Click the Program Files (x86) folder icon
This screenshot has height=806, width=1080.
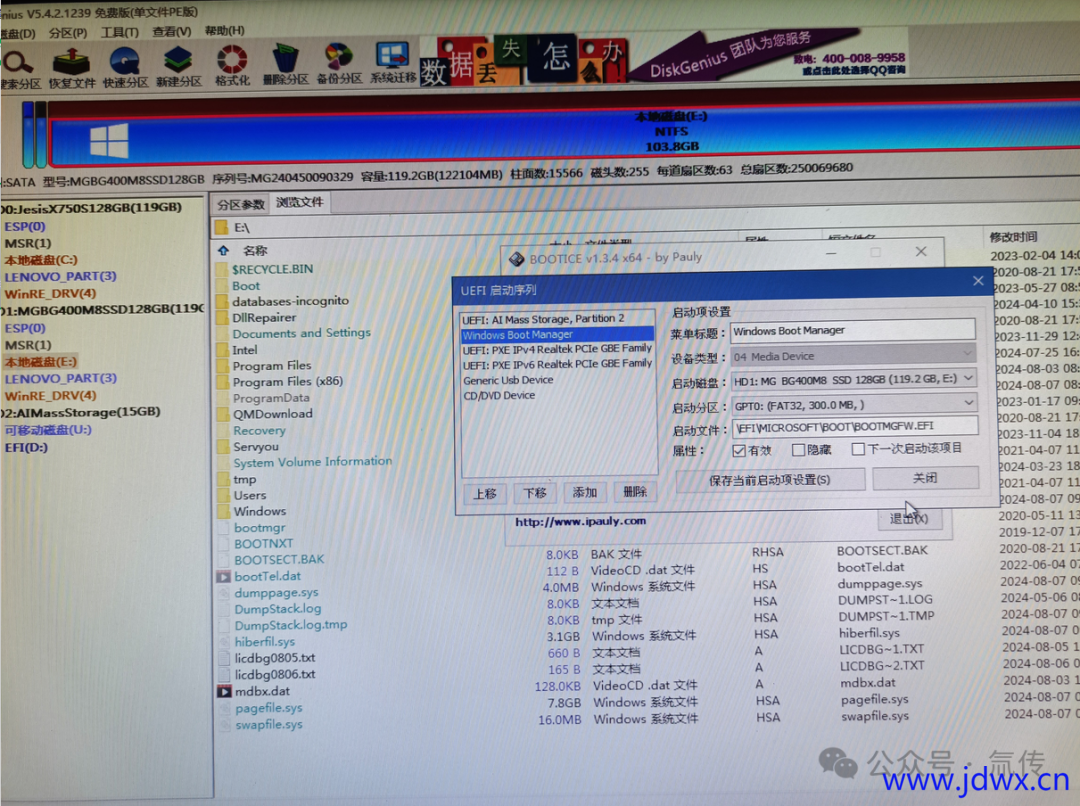coord(222,382)
